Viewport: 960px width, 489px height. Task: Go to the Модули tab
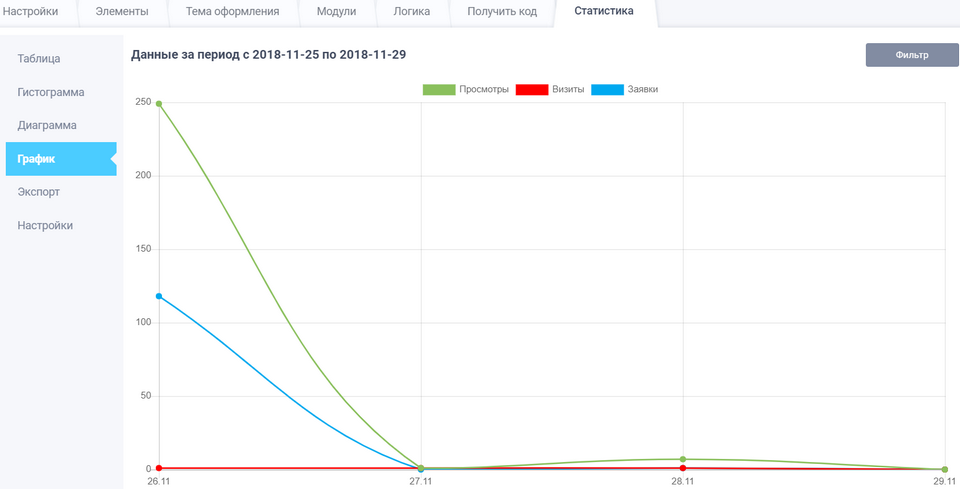click(x=336, y=12)
